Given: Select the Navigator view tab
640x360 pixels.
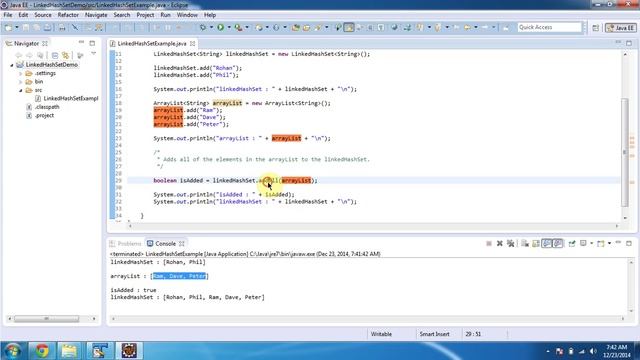Looking at the screenshot, I should point(26,43).
